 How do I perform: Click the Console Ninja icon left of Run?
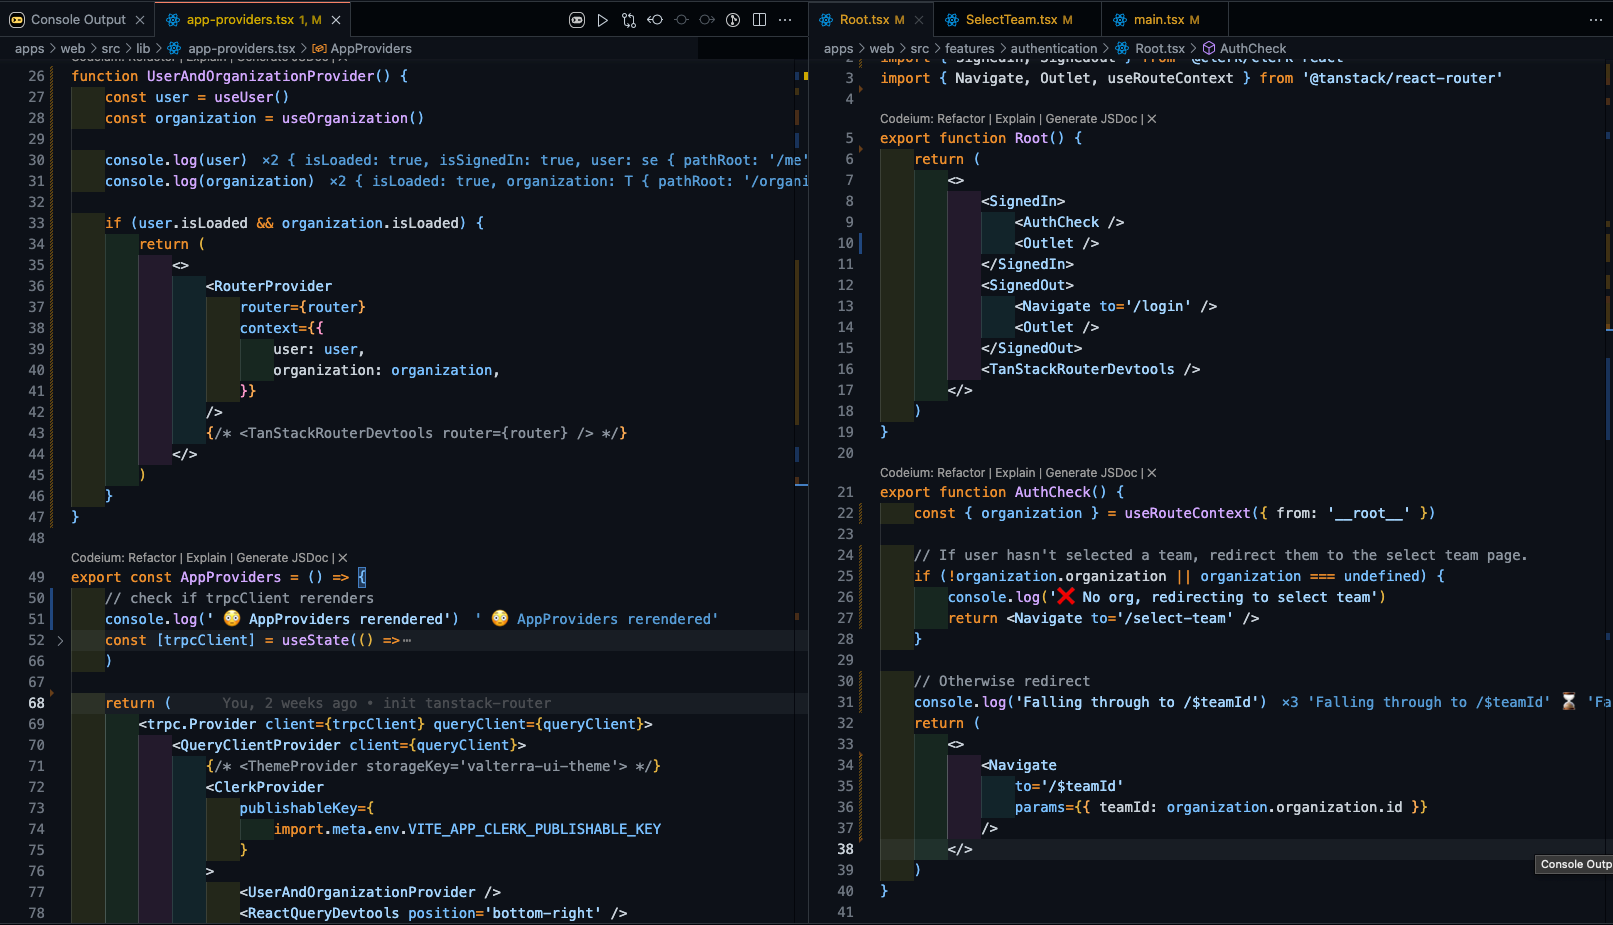[577, 20]
